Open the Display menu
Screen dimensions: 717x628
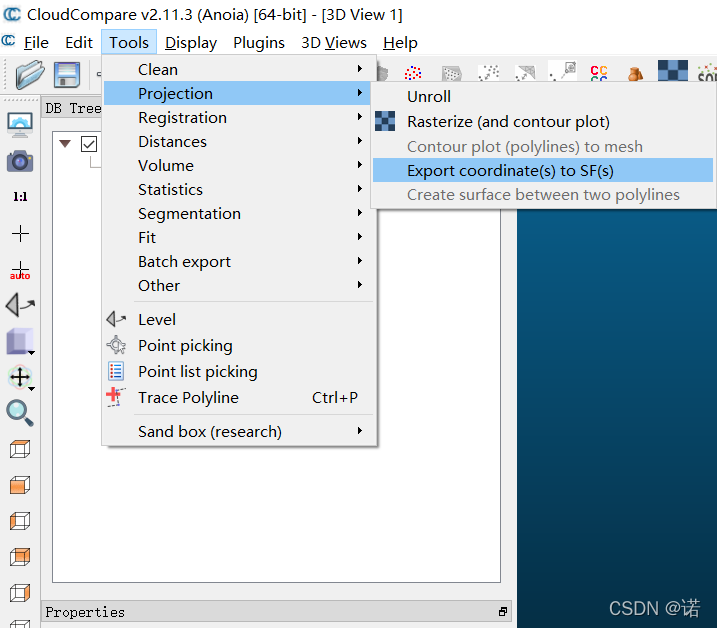coord(191,43)
